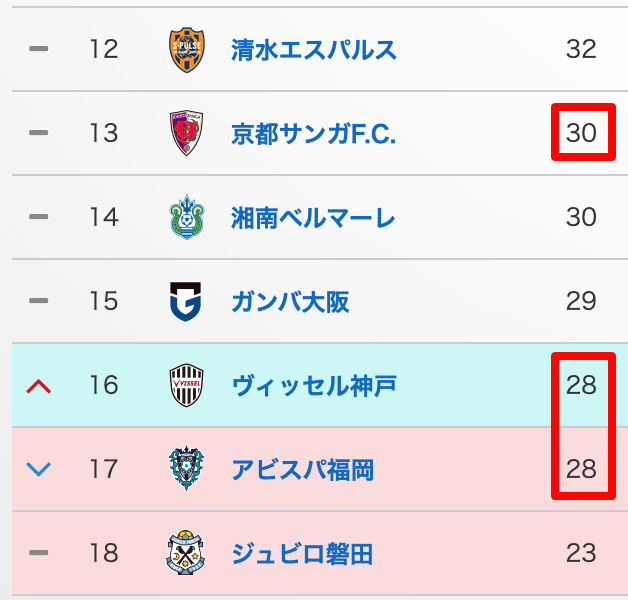Click the Shimizu S-Pulse team crest
This screenshot has height=600, width=628.
pyautogui.click(x=187, y=49)
